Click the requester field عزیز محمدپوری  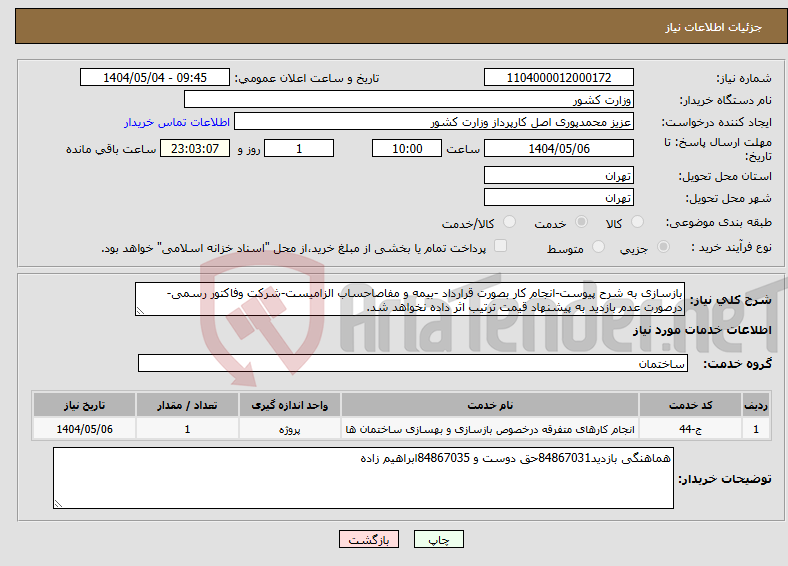pyautogui.click(x=434, y=122)
